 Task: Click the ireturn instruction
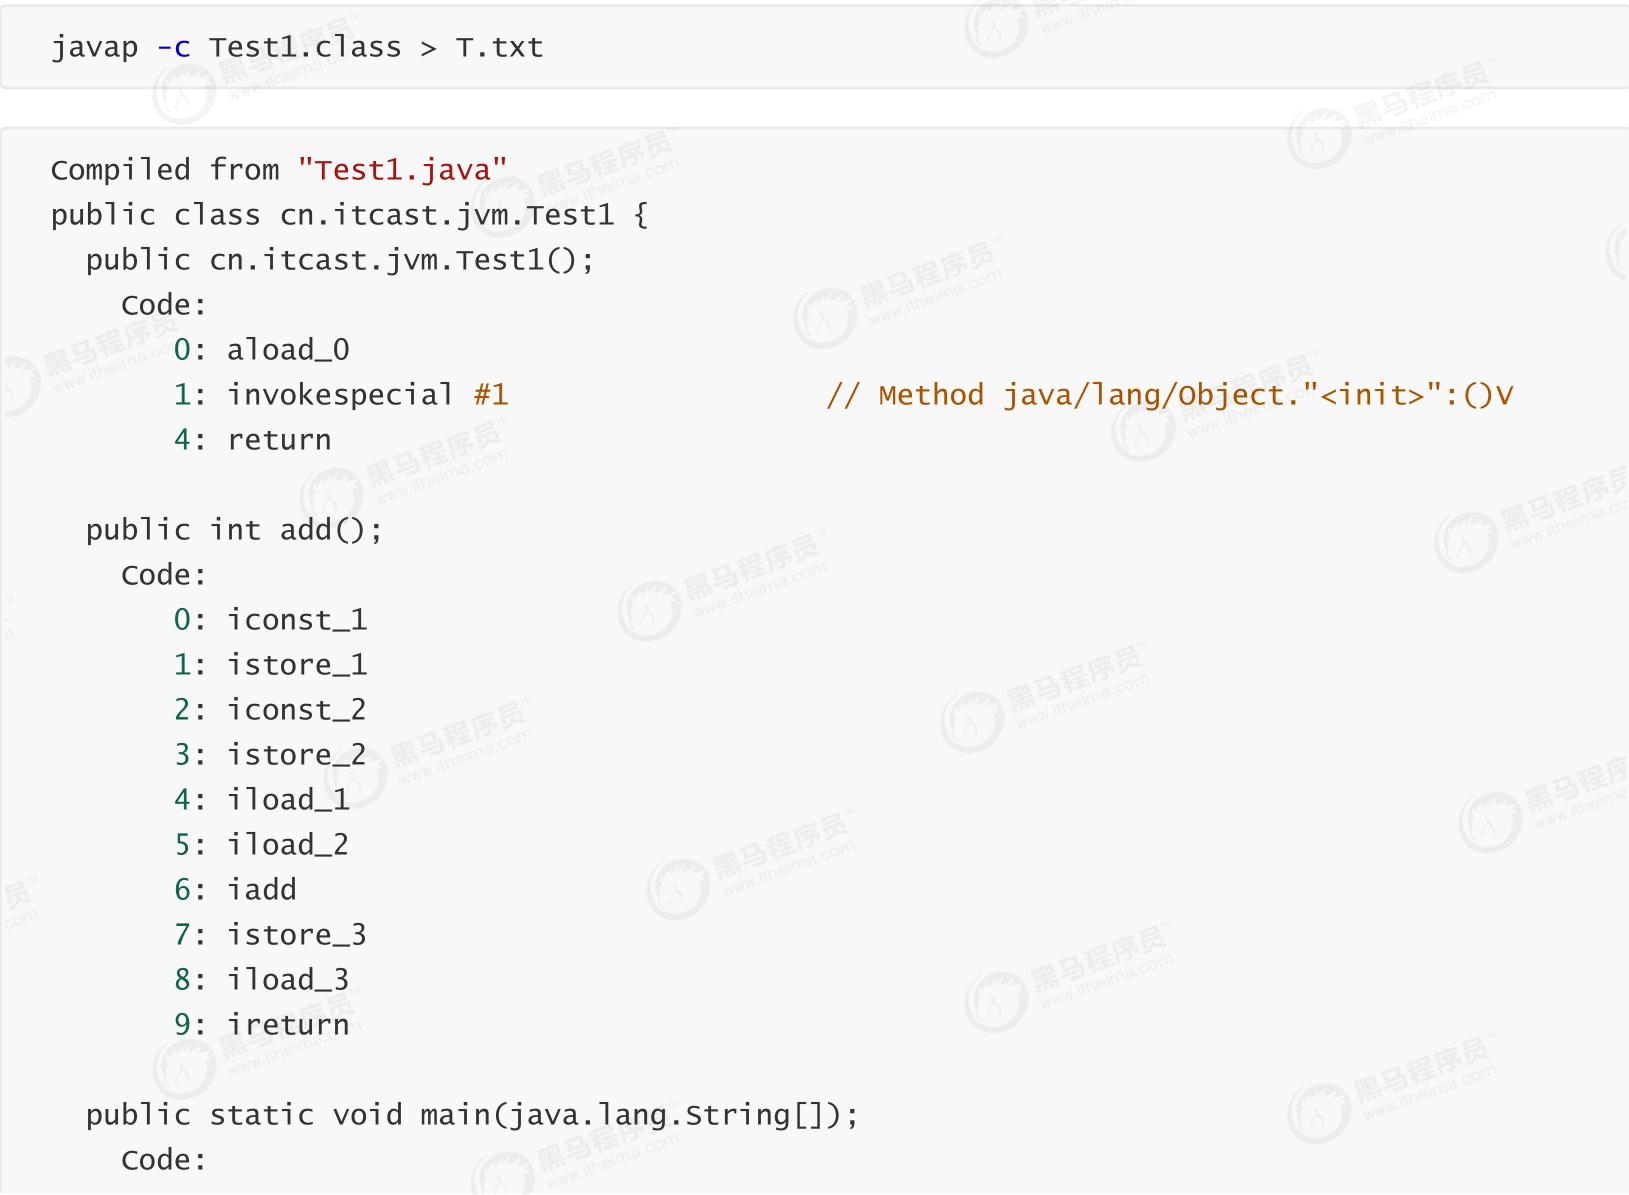click(288, 1025)
